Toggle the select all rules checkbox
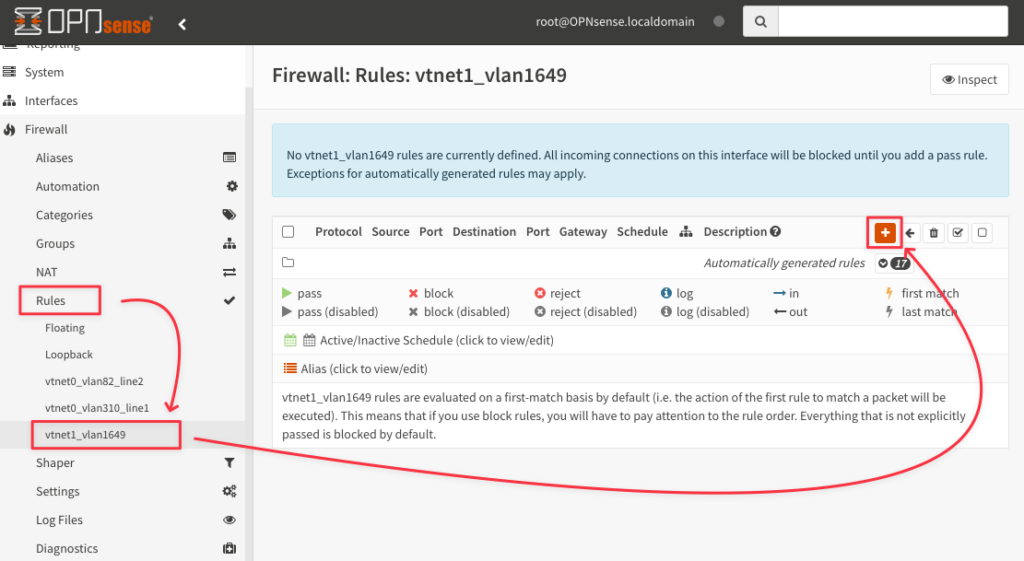Viewport: 1024px width, 561px height. tap(288, 232)
